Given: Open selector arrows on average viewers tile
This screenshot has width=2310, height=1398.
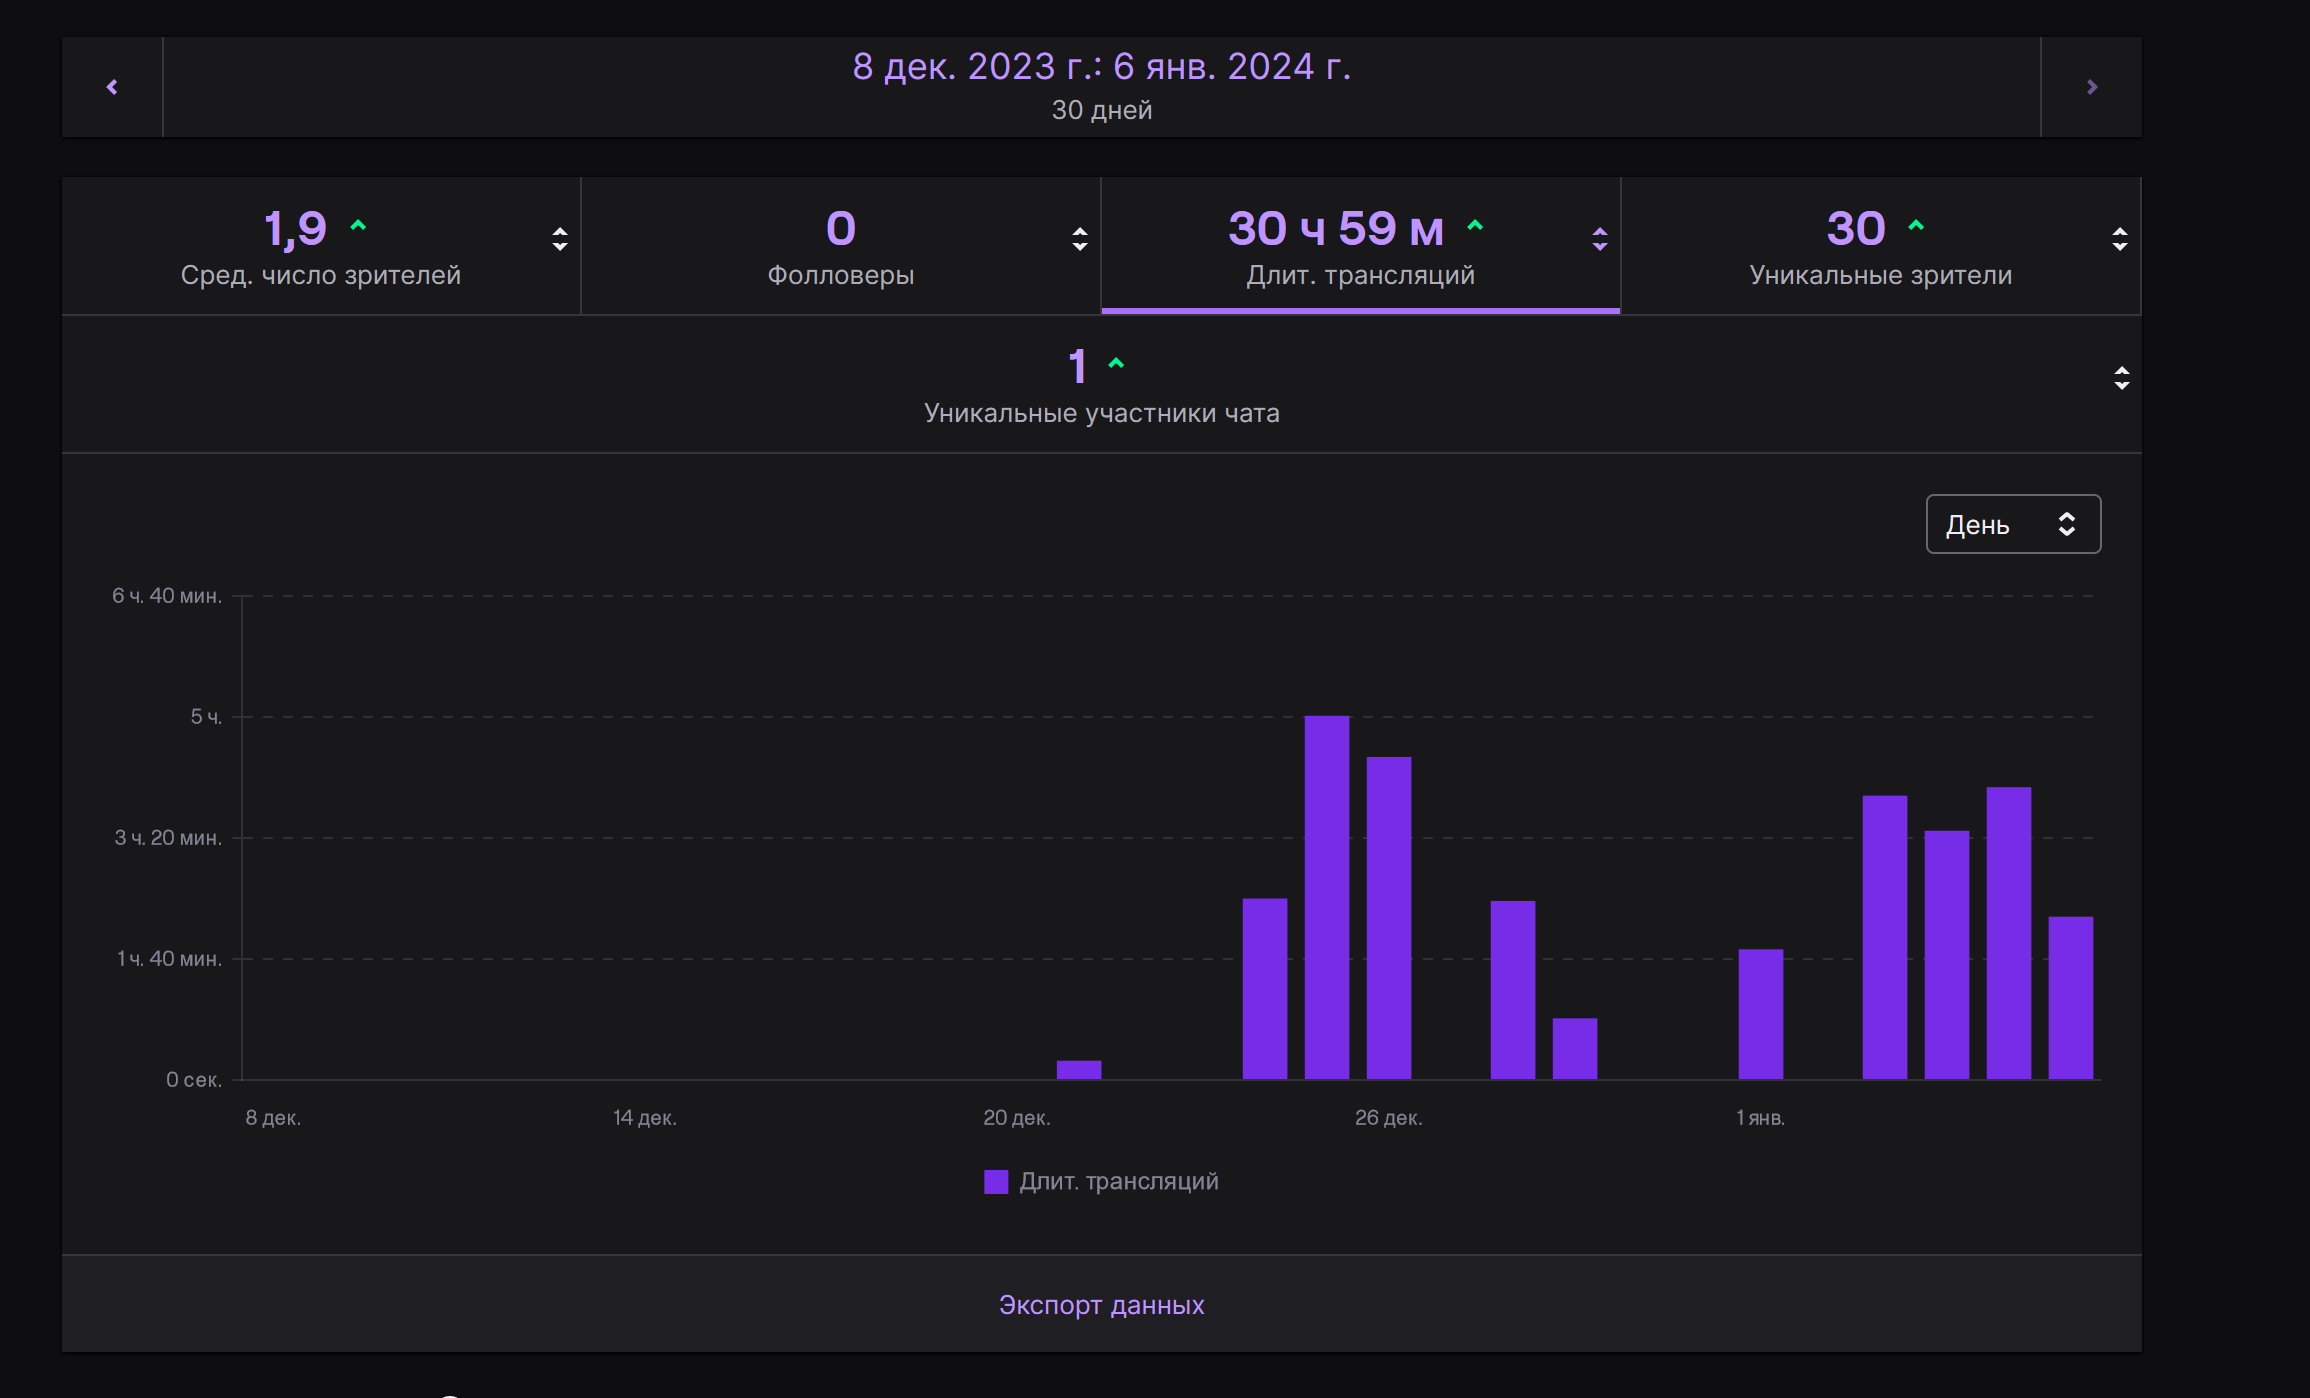Looking at the screenshot, I should [560, 239].
